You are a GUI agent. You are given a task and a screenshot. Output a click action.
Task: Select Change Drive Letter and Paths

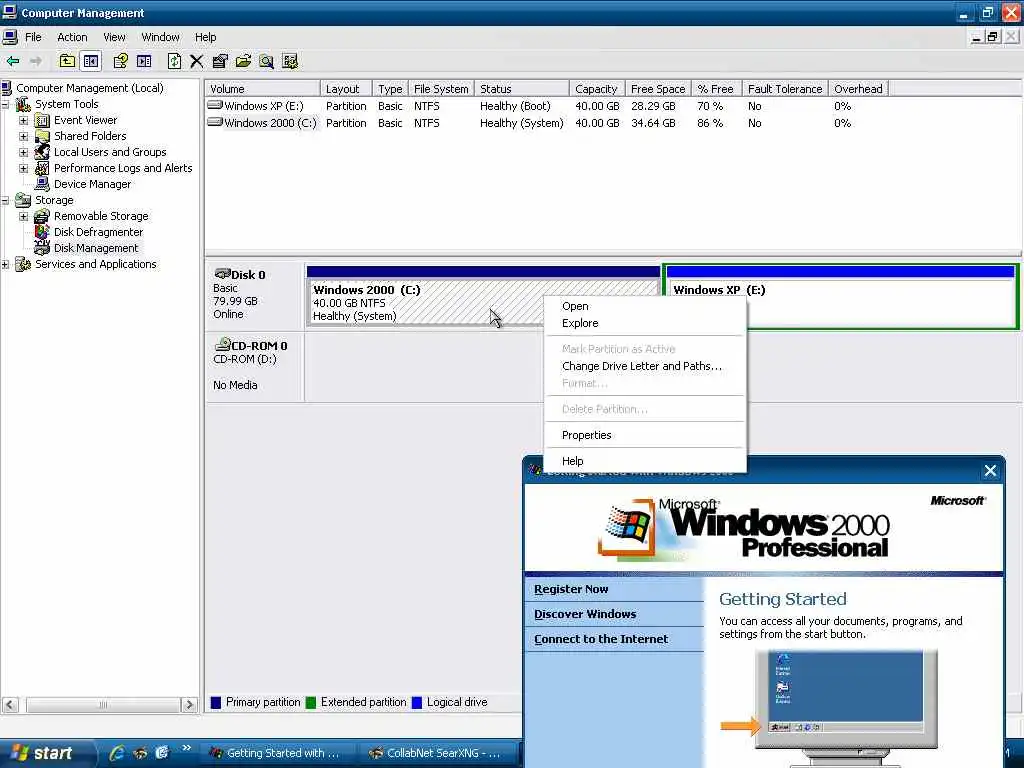coord(645,366)
